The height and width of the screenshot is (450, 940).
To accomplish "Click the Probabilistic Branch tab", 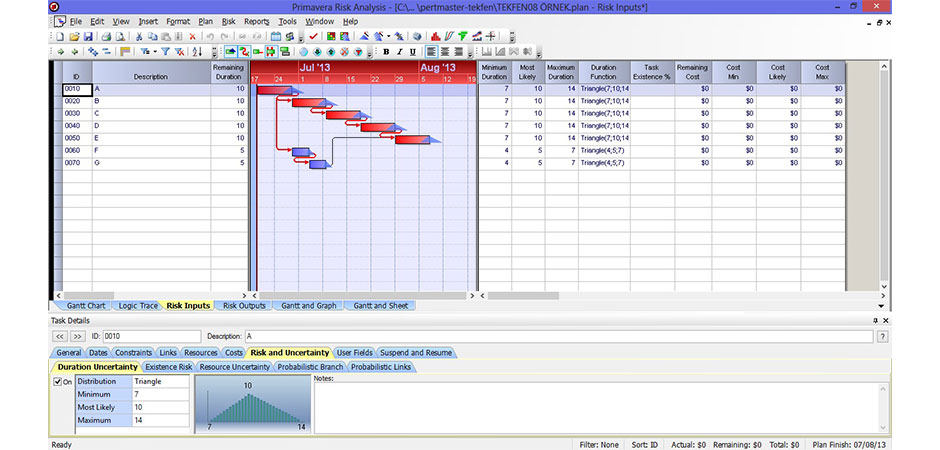I will pyautogui.click(x=309, y=367).
